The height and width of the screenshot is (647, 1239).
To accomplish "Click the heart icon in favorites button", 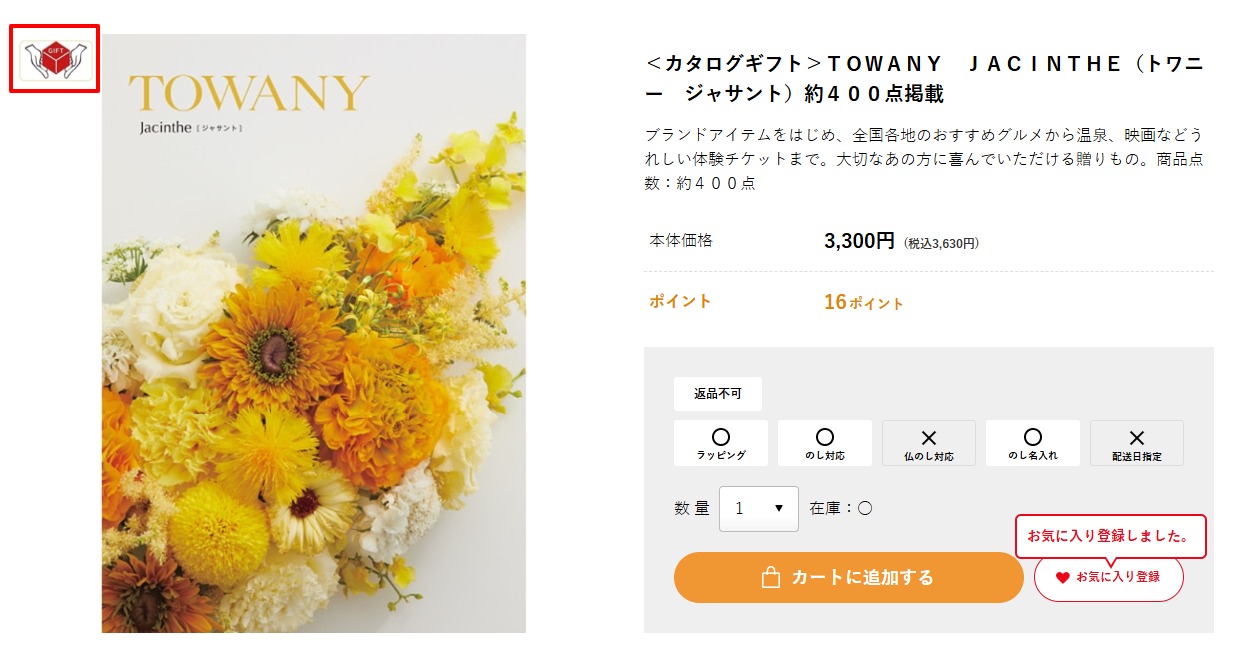I will 1063,577.
